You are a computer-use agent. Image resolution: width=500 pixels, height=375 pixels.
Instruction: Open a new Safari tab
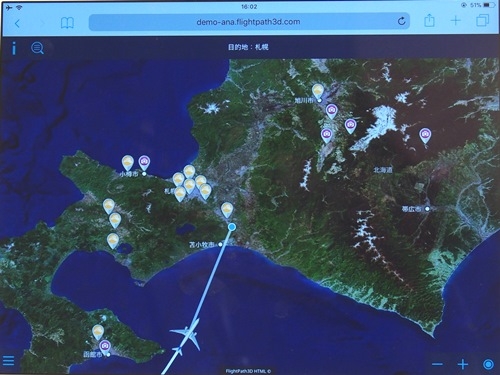(x=455, y=21)
